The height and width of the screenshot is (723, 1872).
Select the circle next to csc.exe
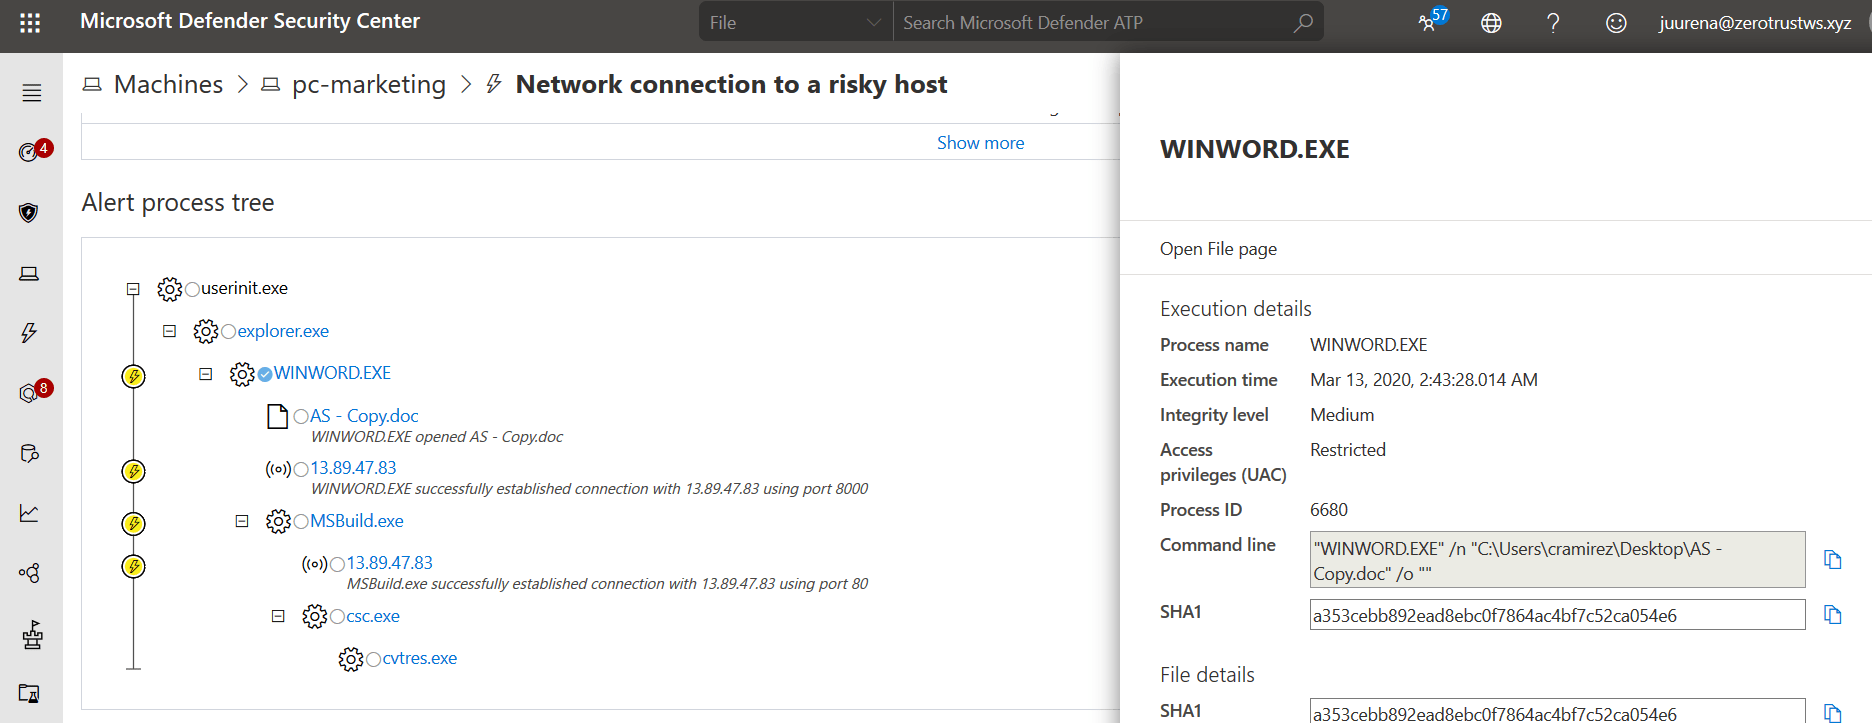click(337, 617)
